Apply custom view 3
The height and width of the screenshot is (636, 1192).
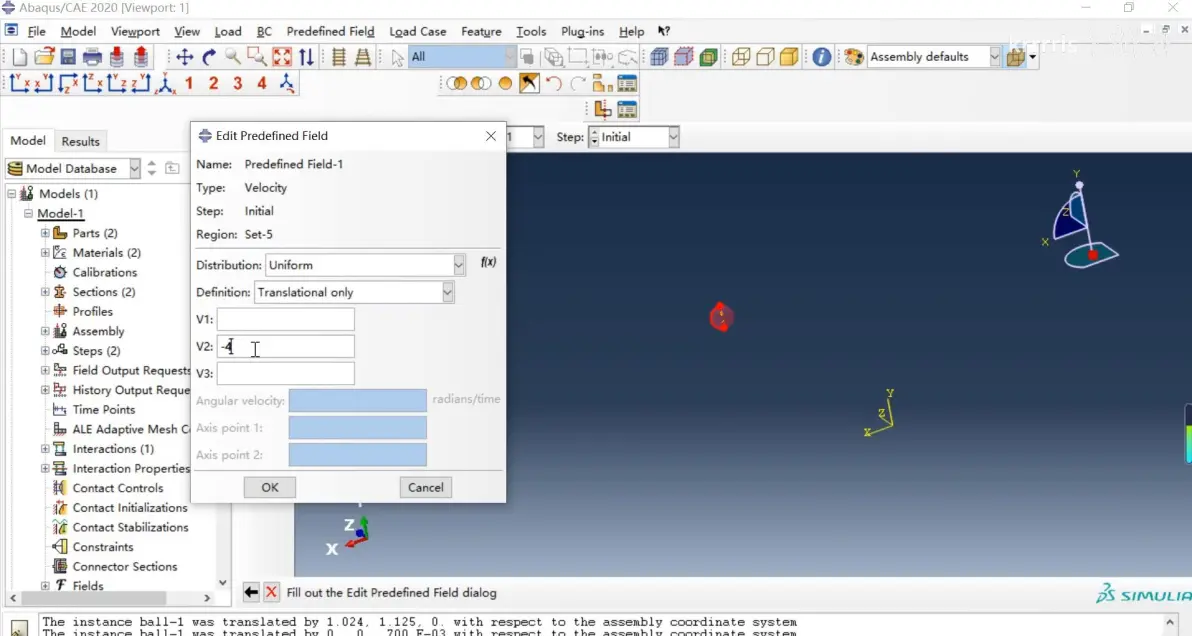click(x=238, y=84)
